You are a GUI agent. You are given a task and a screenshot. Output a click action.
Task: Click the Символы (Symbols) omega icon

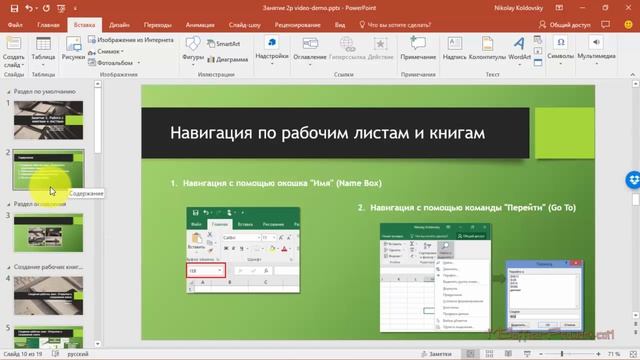[560, 42]
